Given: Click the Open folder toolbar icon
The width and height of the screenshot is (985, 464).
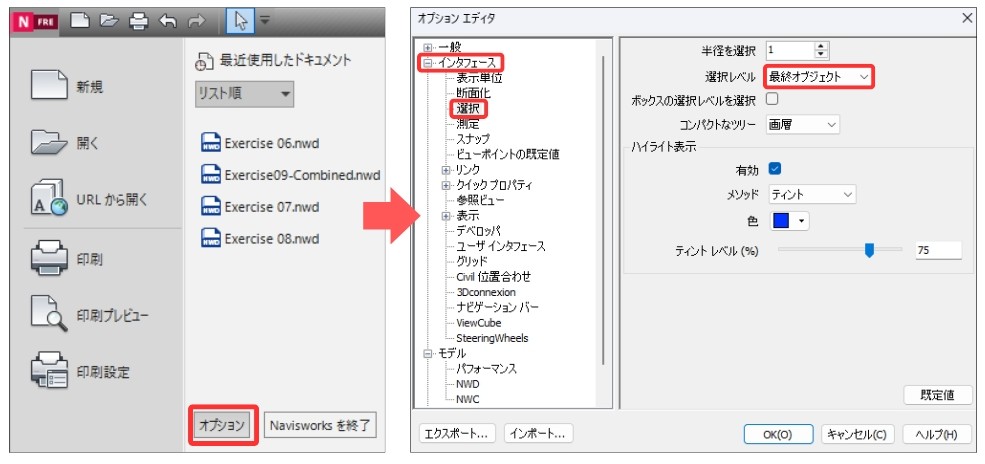Looking at the screenshot, I should 109,21.
